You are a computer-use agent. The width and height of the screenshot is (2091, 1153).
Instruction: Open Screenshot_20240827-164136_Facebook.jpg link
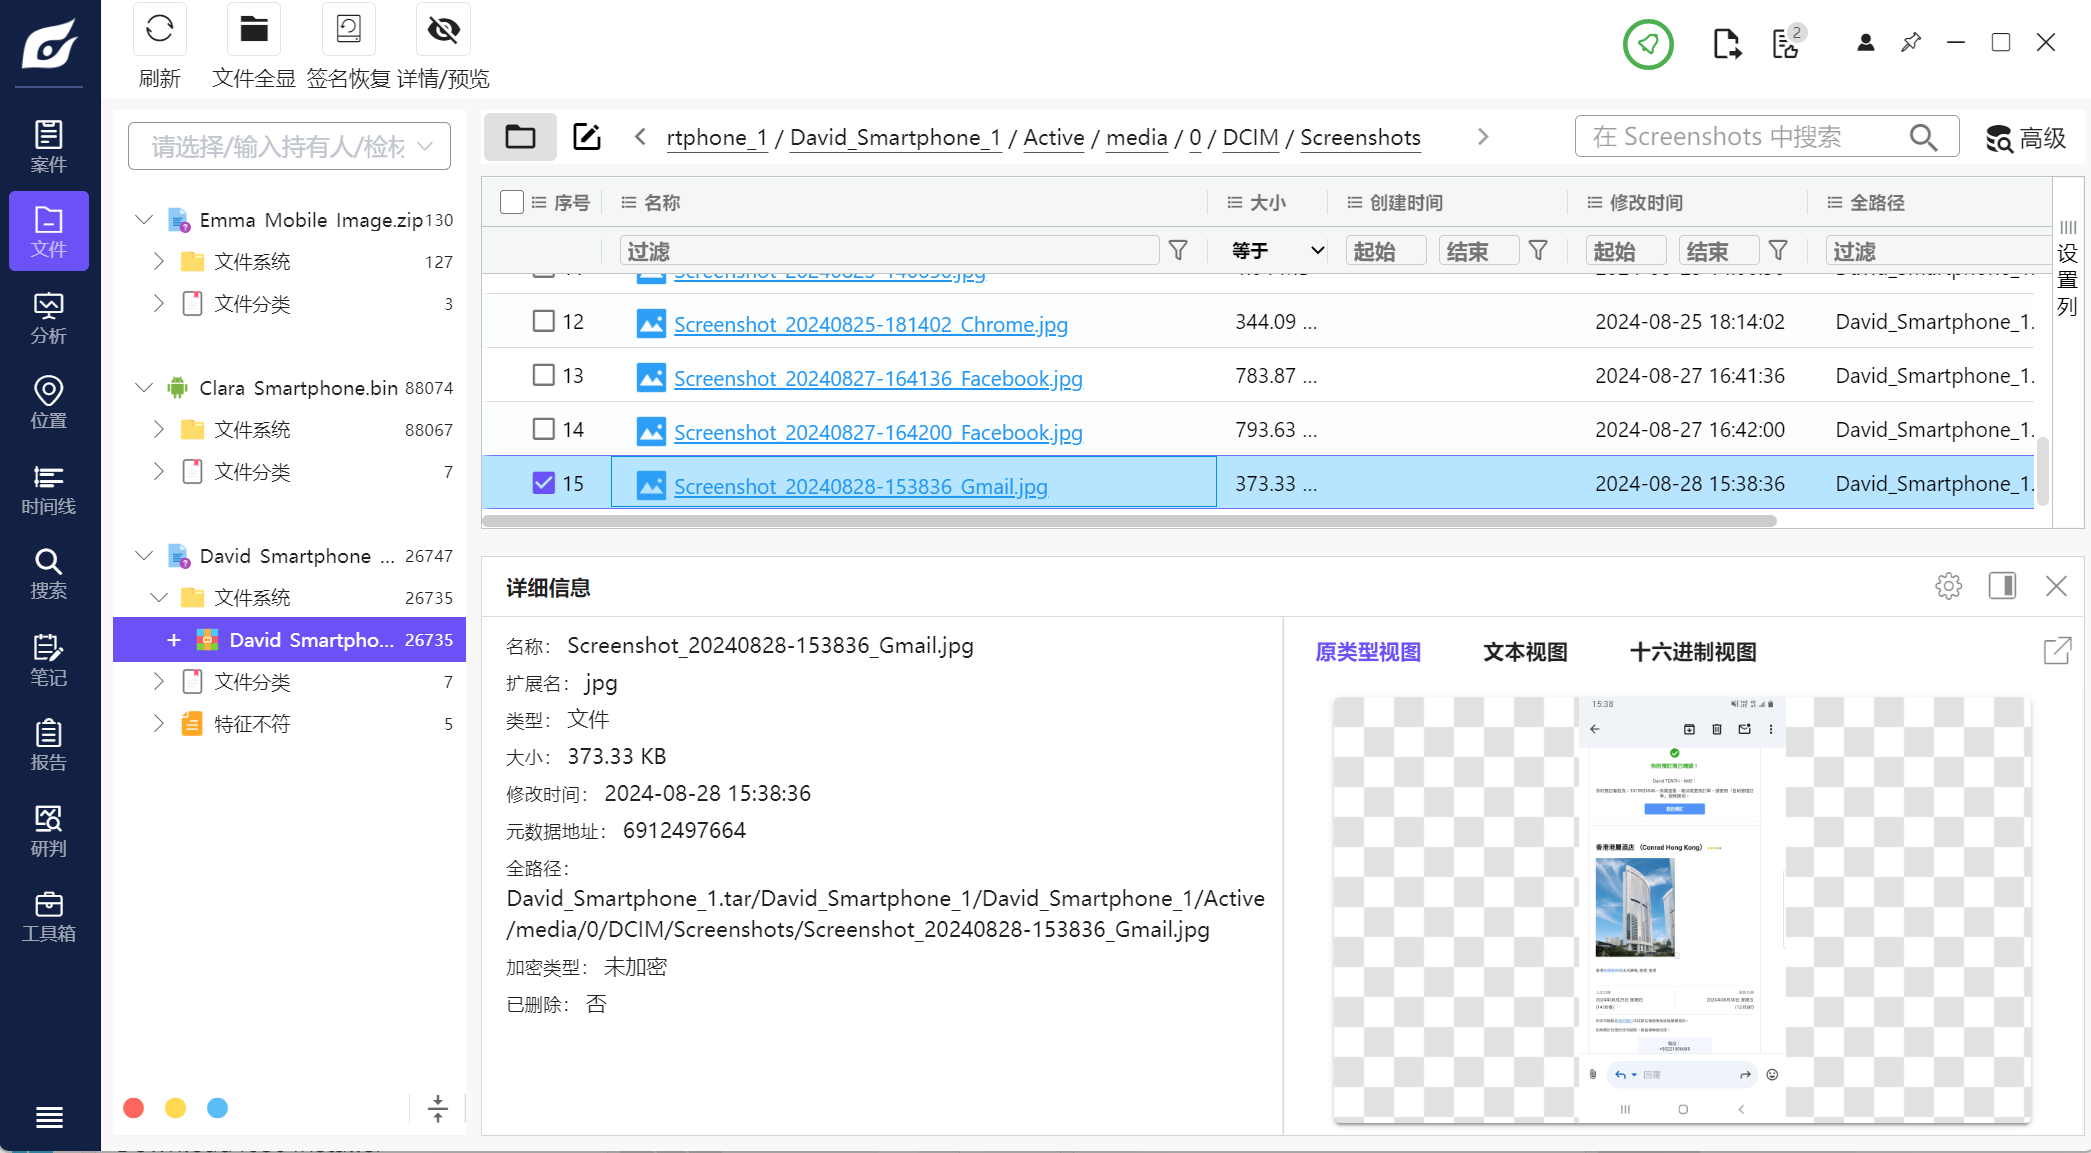877,378
